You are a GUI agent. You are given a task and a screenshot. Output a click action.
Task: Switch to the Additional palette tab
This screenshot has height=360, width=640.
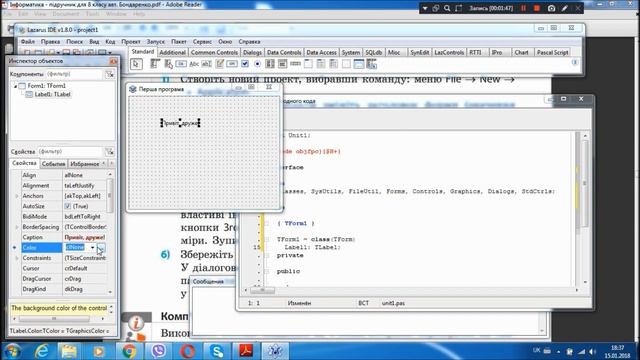point(172,53)
